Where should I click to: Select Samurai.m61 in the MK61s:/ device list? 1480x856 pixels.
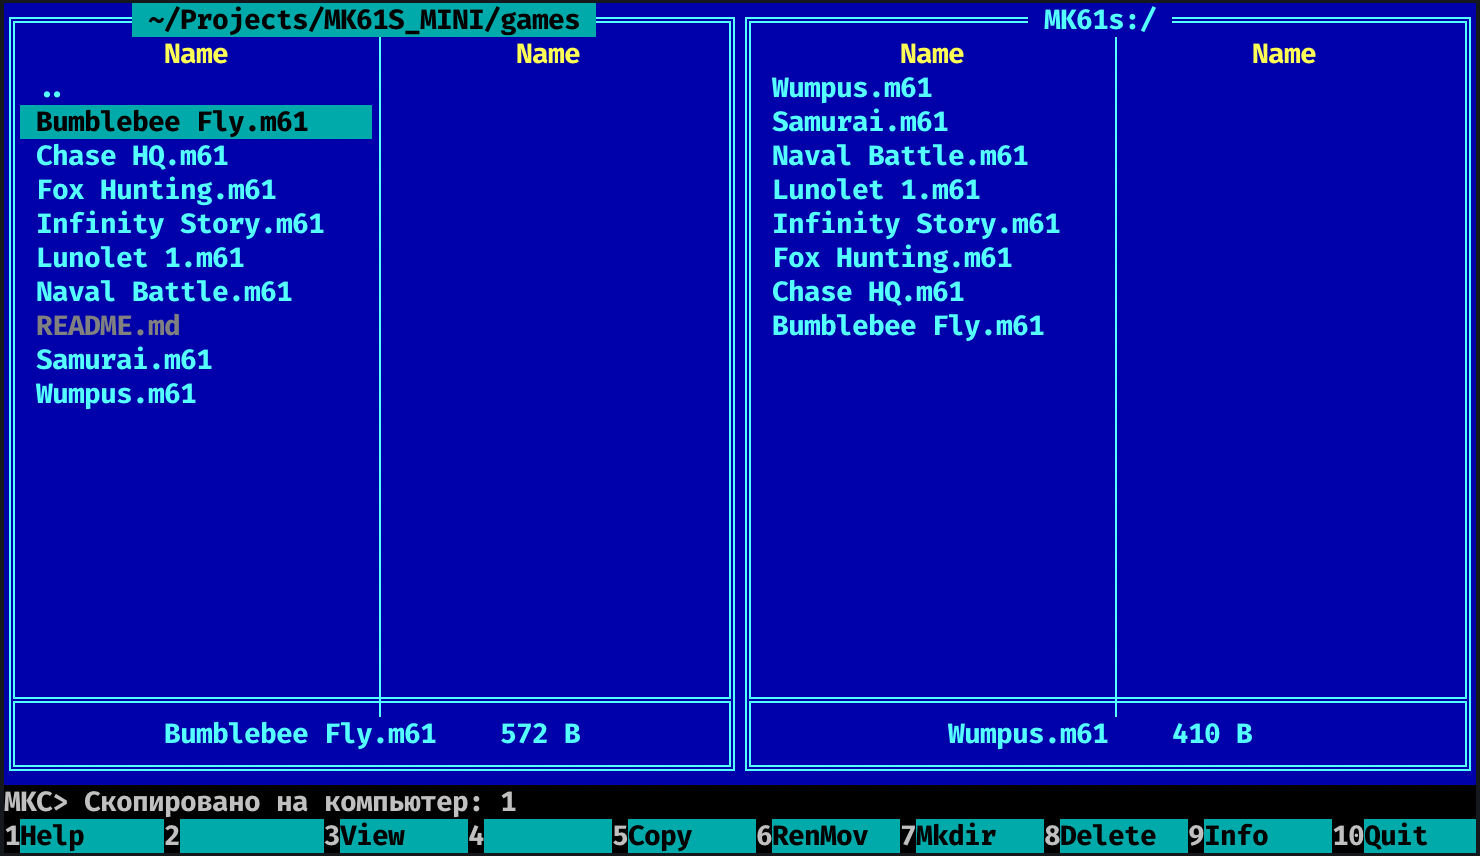[932, 122]
